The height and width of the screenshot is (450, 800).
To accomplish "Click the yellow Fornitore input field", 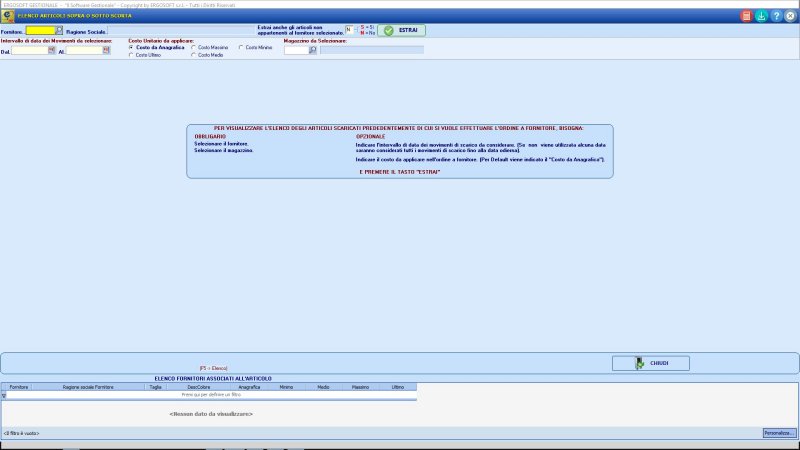I will click(40, 31).
